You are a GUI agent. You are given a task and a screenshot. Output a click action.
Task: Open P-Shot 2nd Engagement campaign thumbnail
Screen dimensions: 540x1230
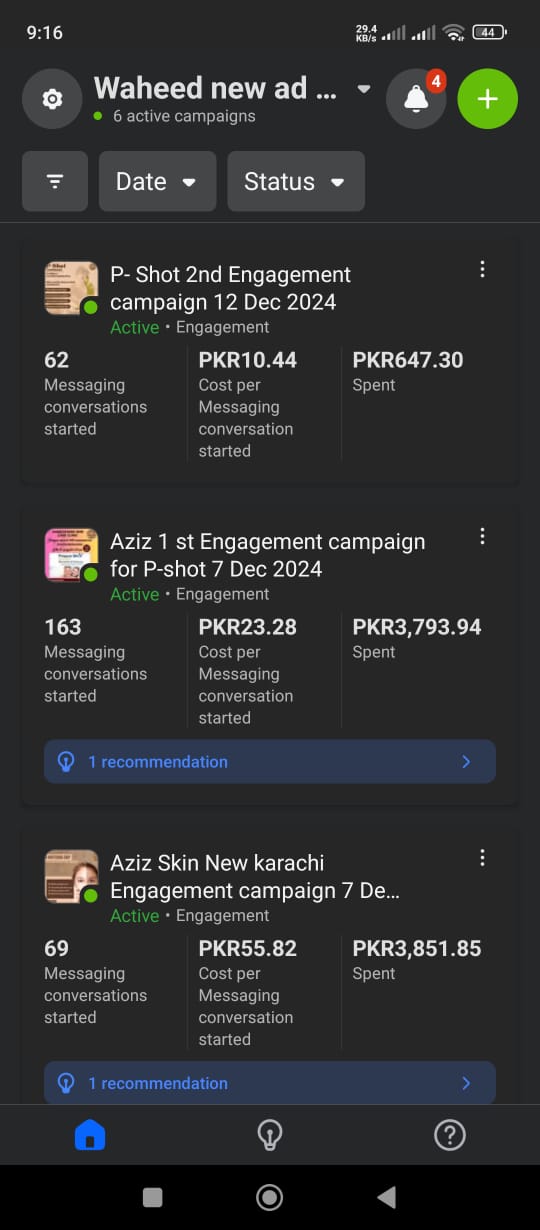[x=71, y=288]
